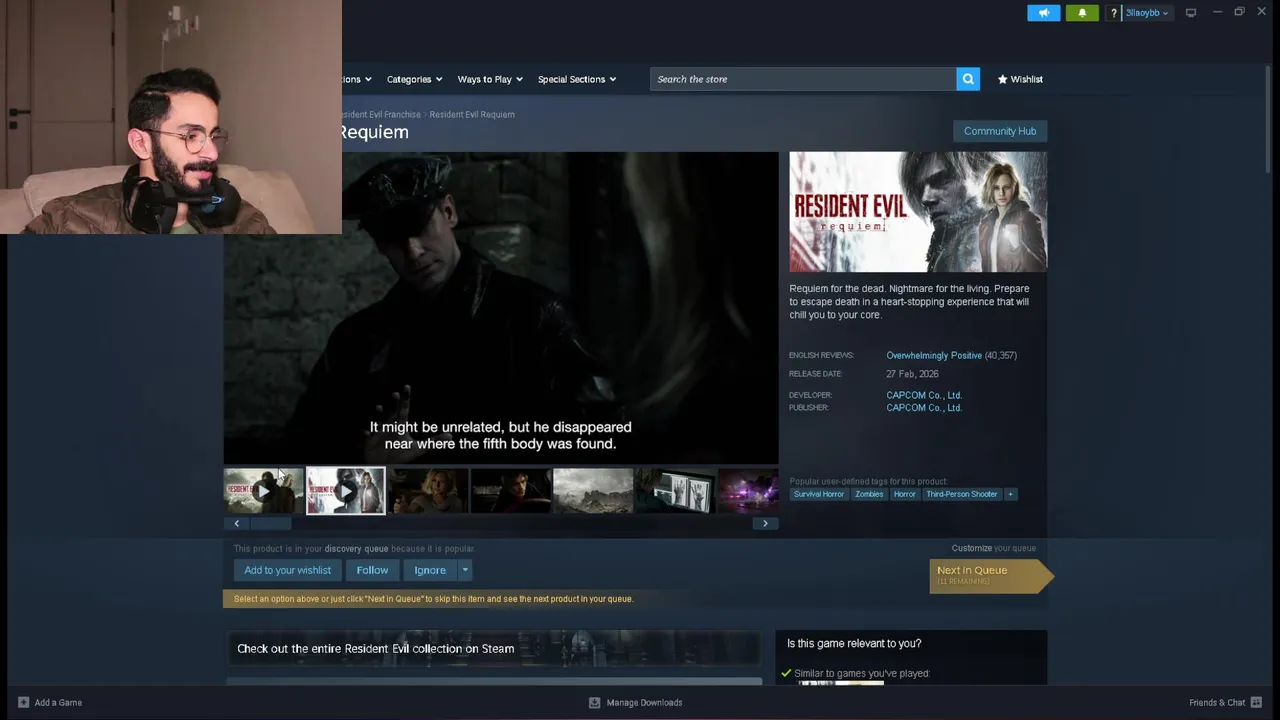Click the thumbnail strip right arrow
The image size is (1280, 720).
pyautogui.click(x=765, y=523)
